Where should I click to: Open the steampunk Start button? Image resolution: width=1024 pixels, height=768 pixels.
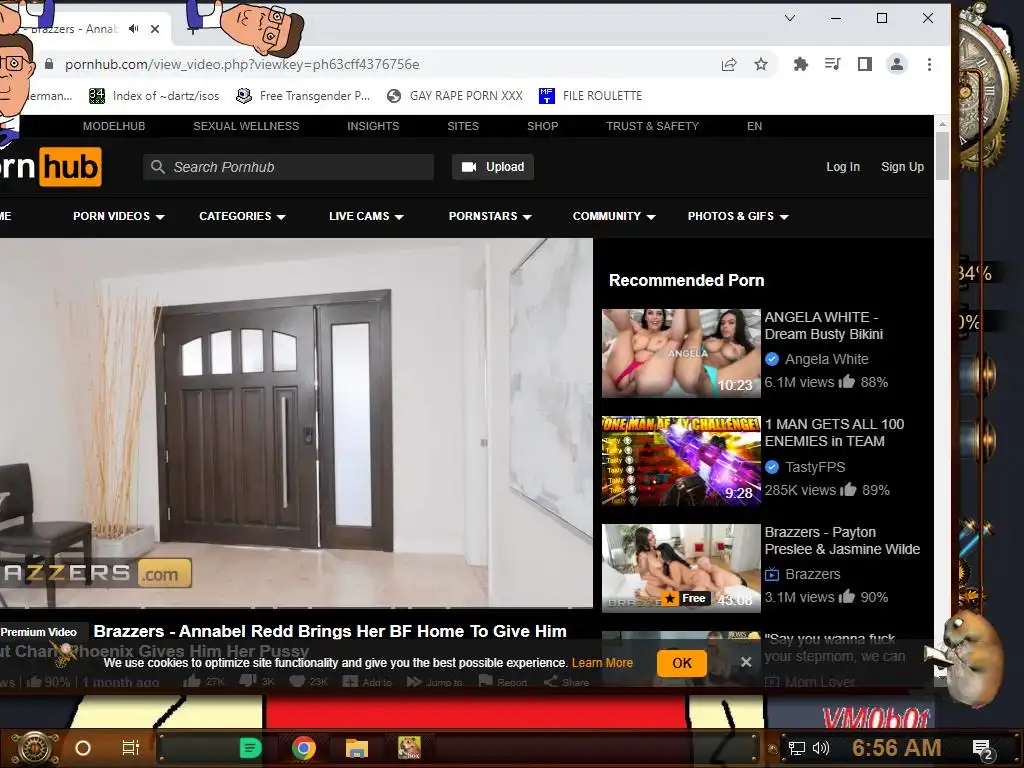pos(36,748)
